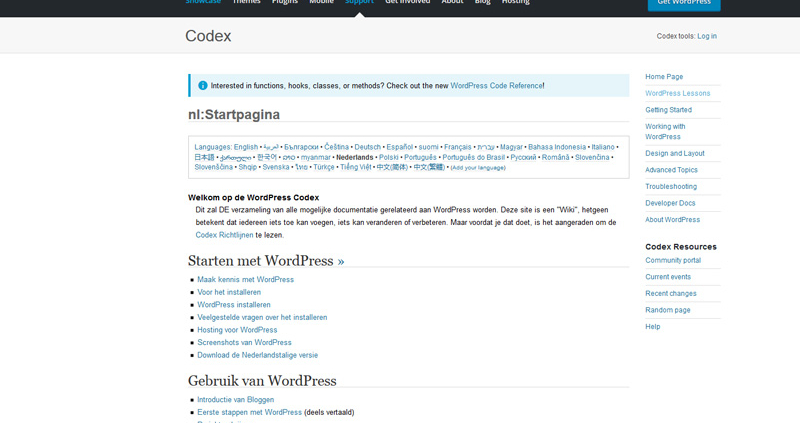Viewport: 800px width, 423px height.
Task: Choose Português do Brasil language link
Action: 473,157
